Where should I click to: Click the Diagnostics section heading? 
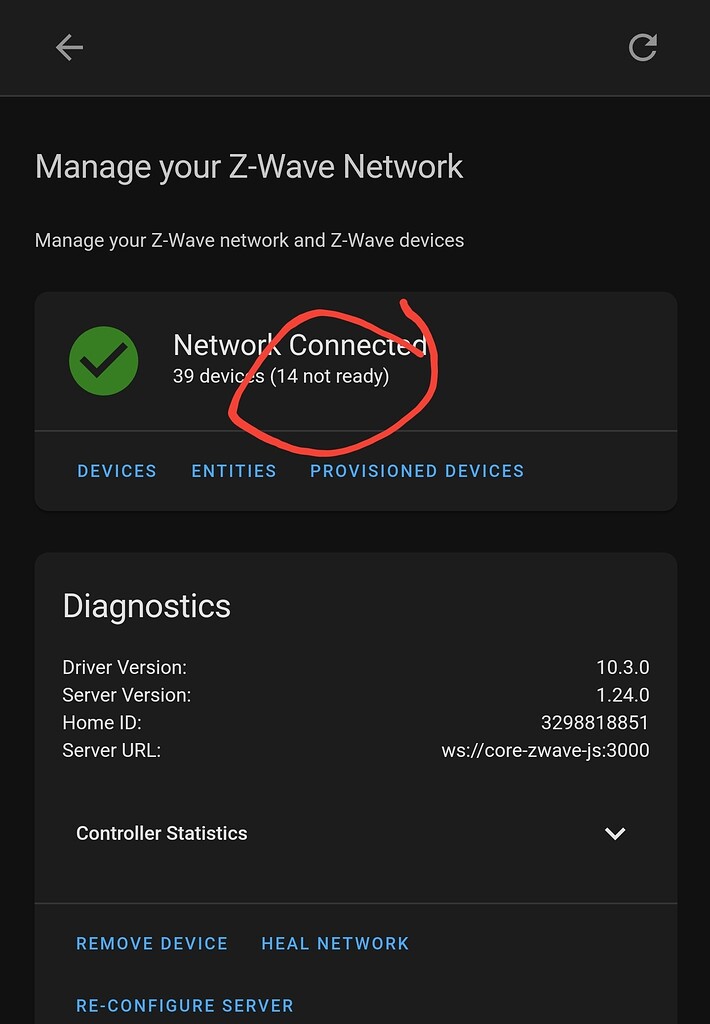(146, 606)
